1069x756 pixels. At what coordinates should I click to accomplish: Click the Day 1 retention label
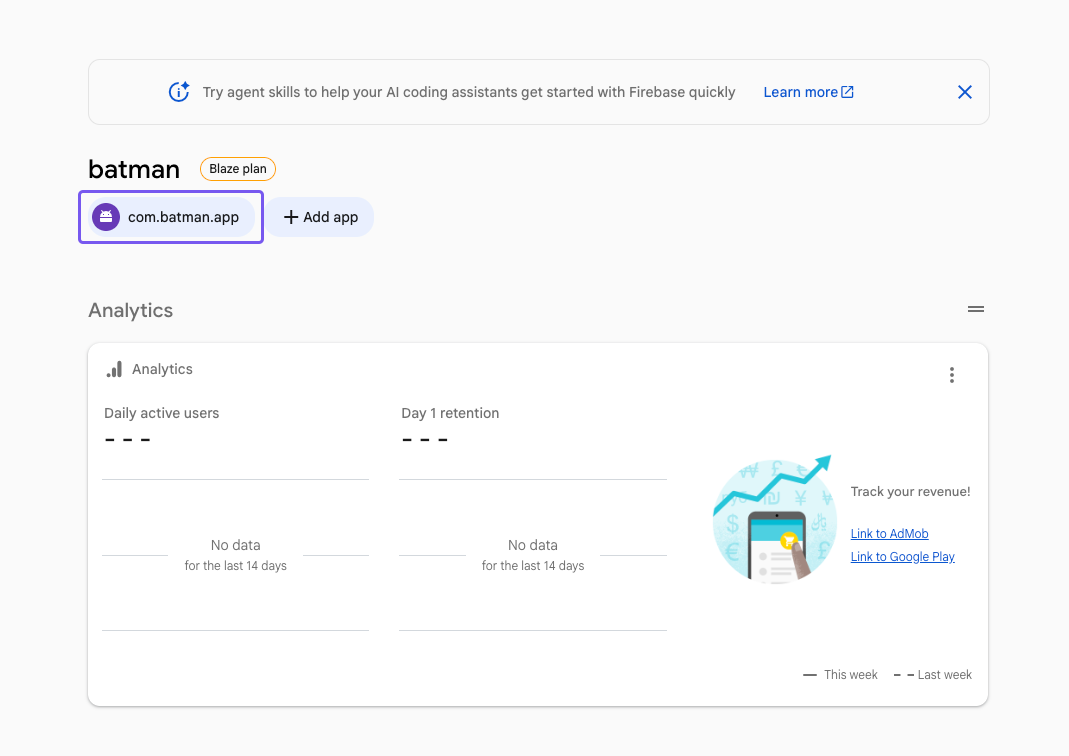[450, 413]
